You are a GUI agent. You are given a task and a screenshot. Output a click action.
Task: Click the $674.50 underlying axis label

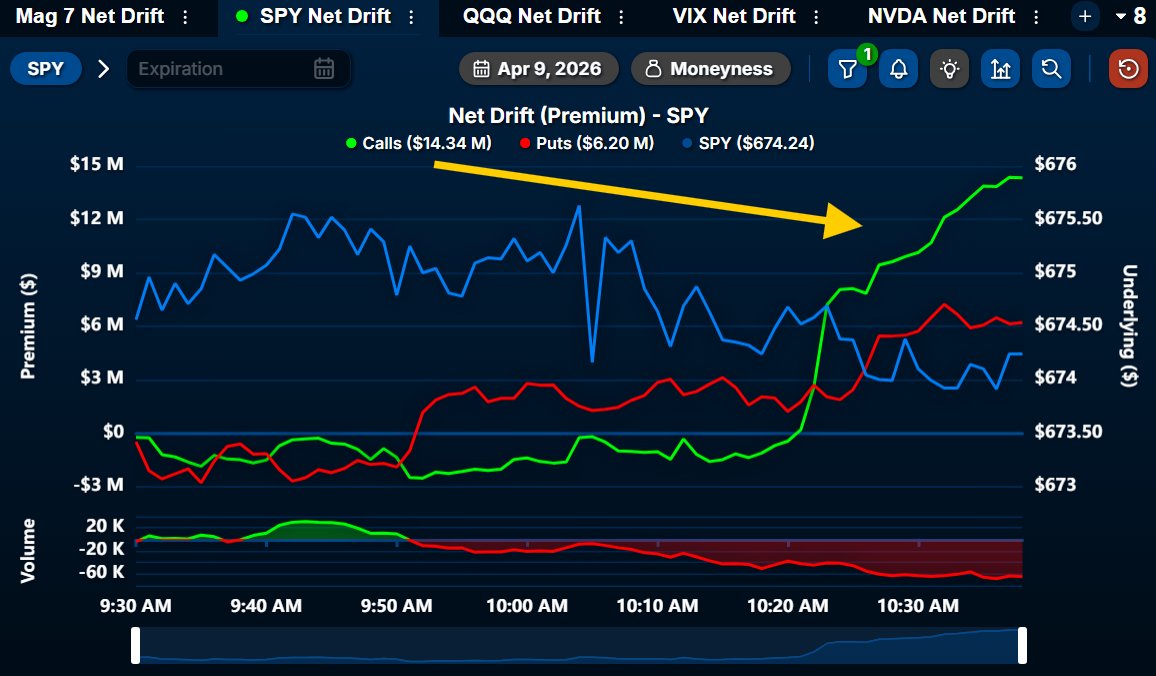(x=1068, y=324)
